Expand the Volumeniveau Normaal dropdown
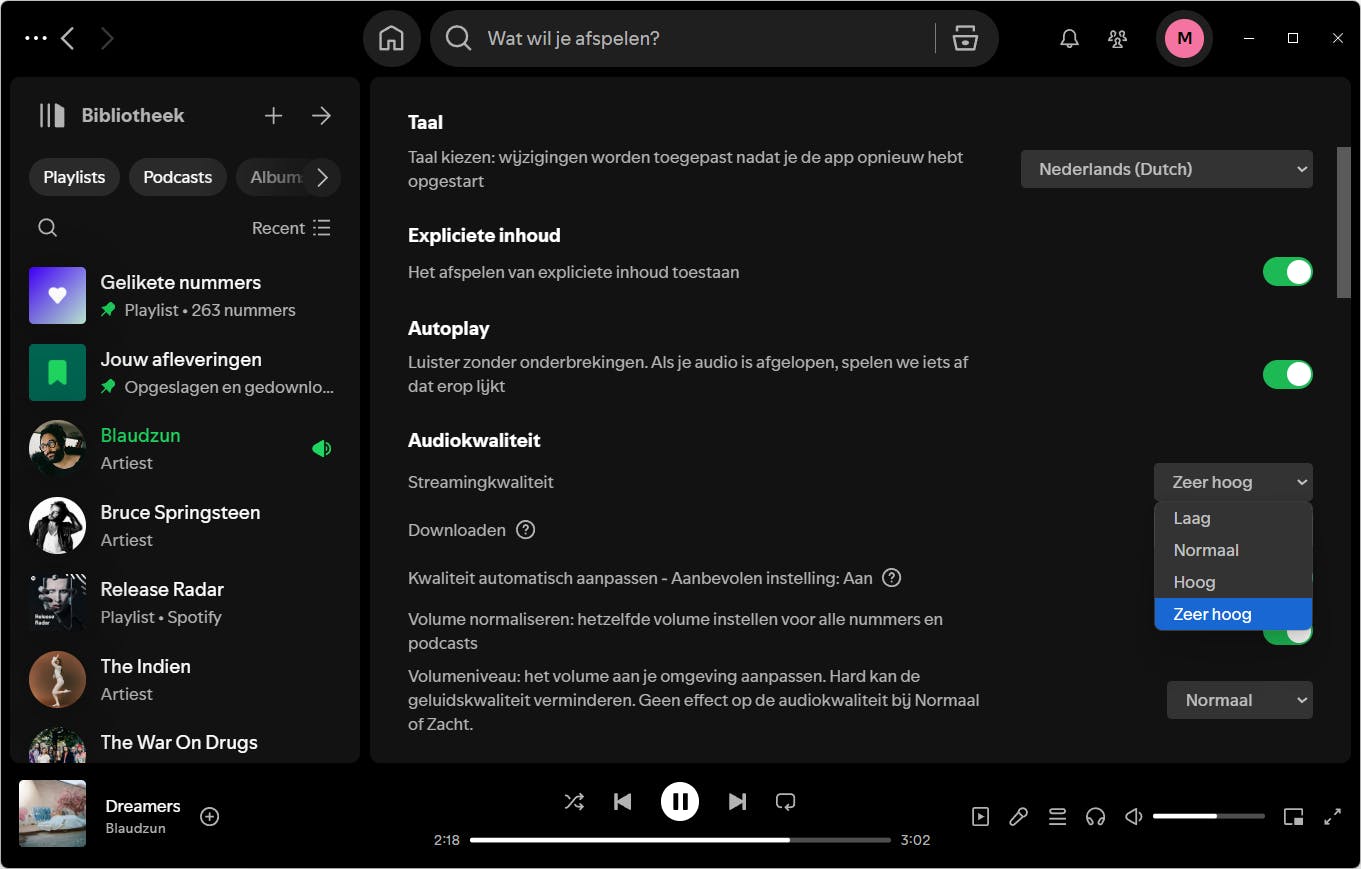Viewport: 1361px width, 869px height. [1239, 700]
